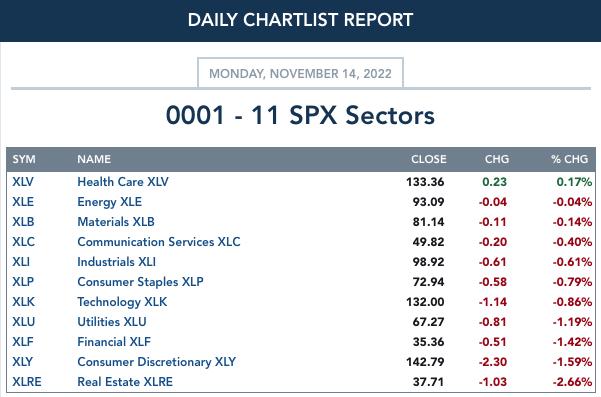Open Industrials XLI name link
Viewport: 601px width, 397px height.
pos(117,262)
